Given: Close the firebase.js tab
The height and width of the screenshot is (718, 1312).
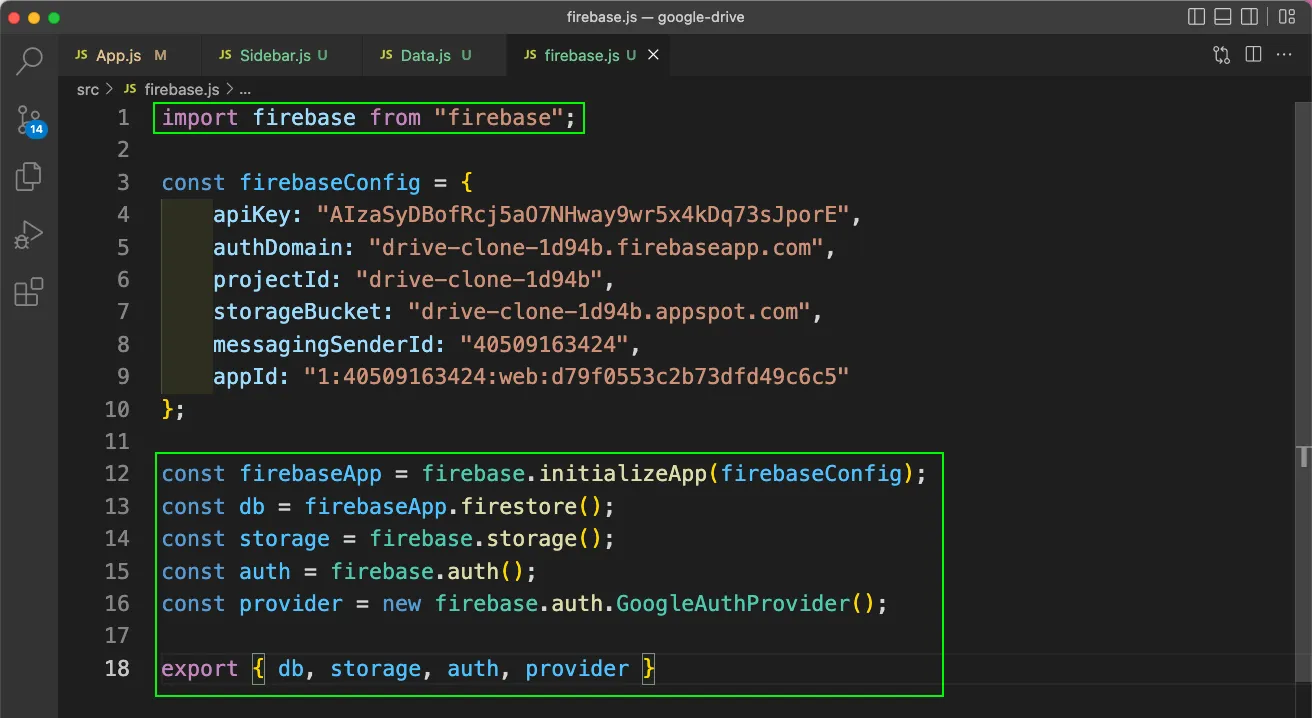Looking at the screenshot, I should (x=653, y=55).
